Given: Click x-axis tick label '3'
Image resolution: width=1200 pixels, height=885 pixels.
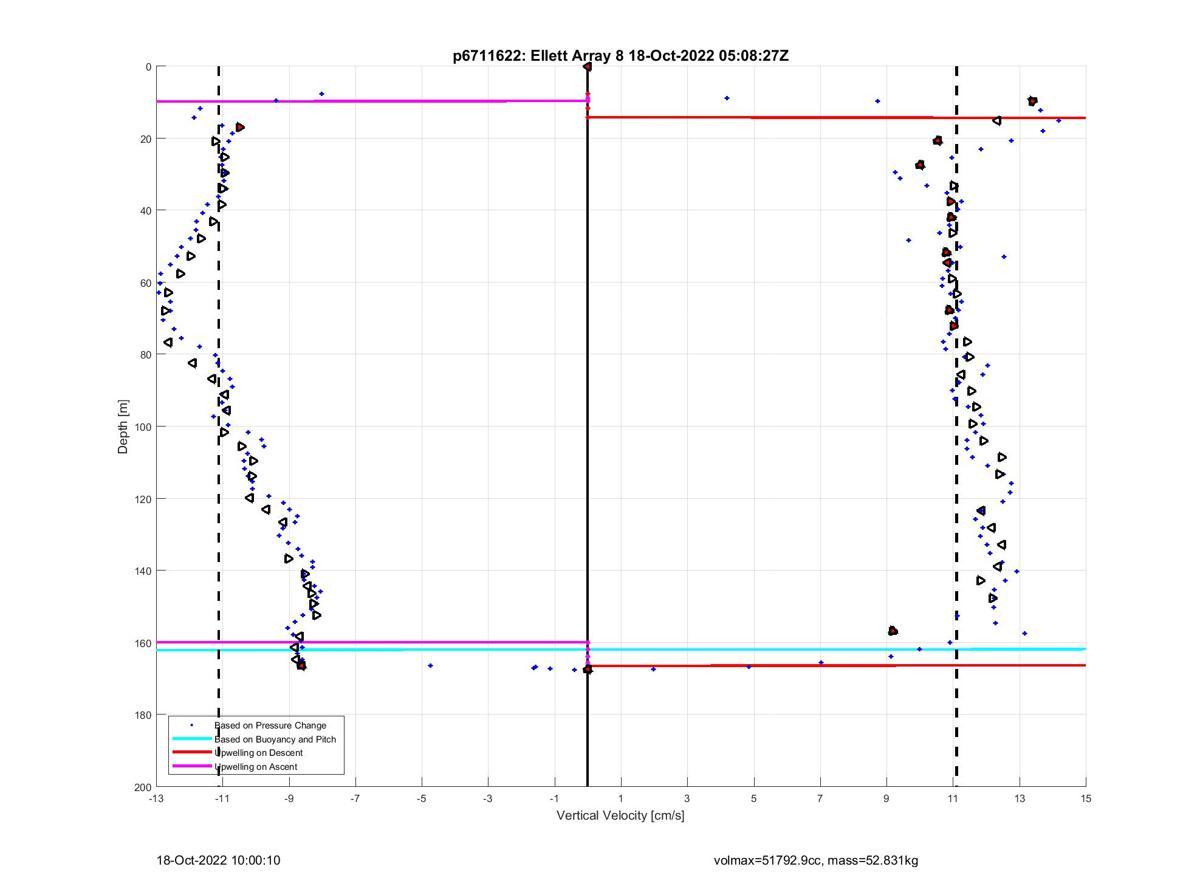Looking at the screenshot, I should (x=687, y=799).
